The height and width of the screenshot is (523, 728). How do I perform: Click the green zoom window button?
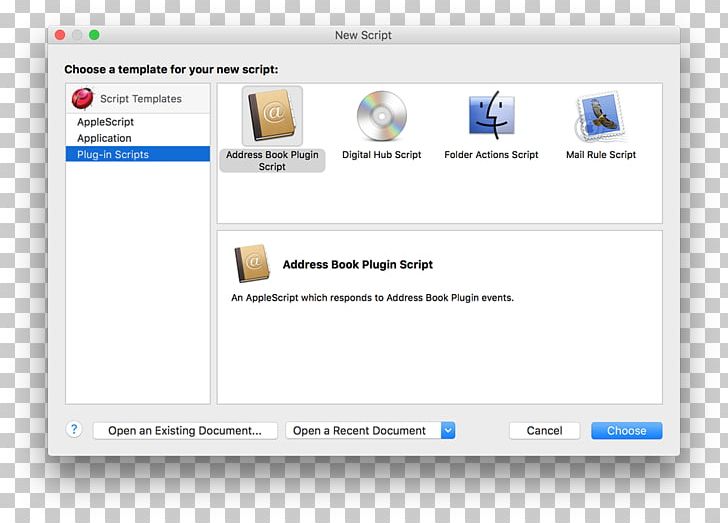click(94, 35)
